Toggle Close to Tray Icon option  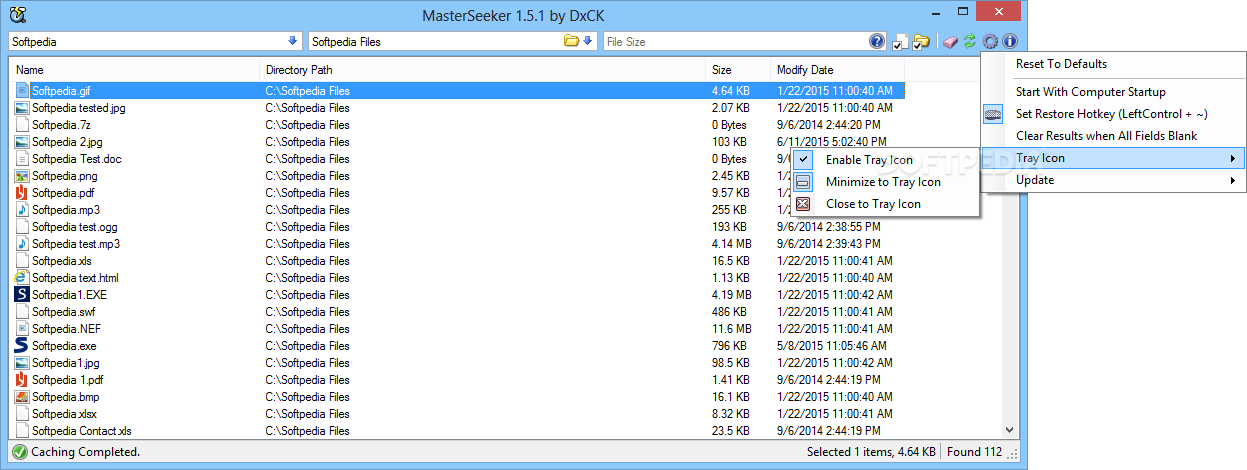tap(873, 204)
